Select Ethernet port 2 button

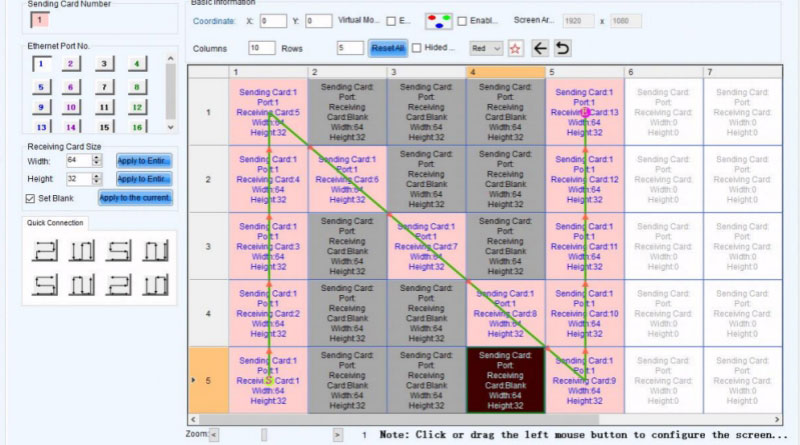coord(70,64)
